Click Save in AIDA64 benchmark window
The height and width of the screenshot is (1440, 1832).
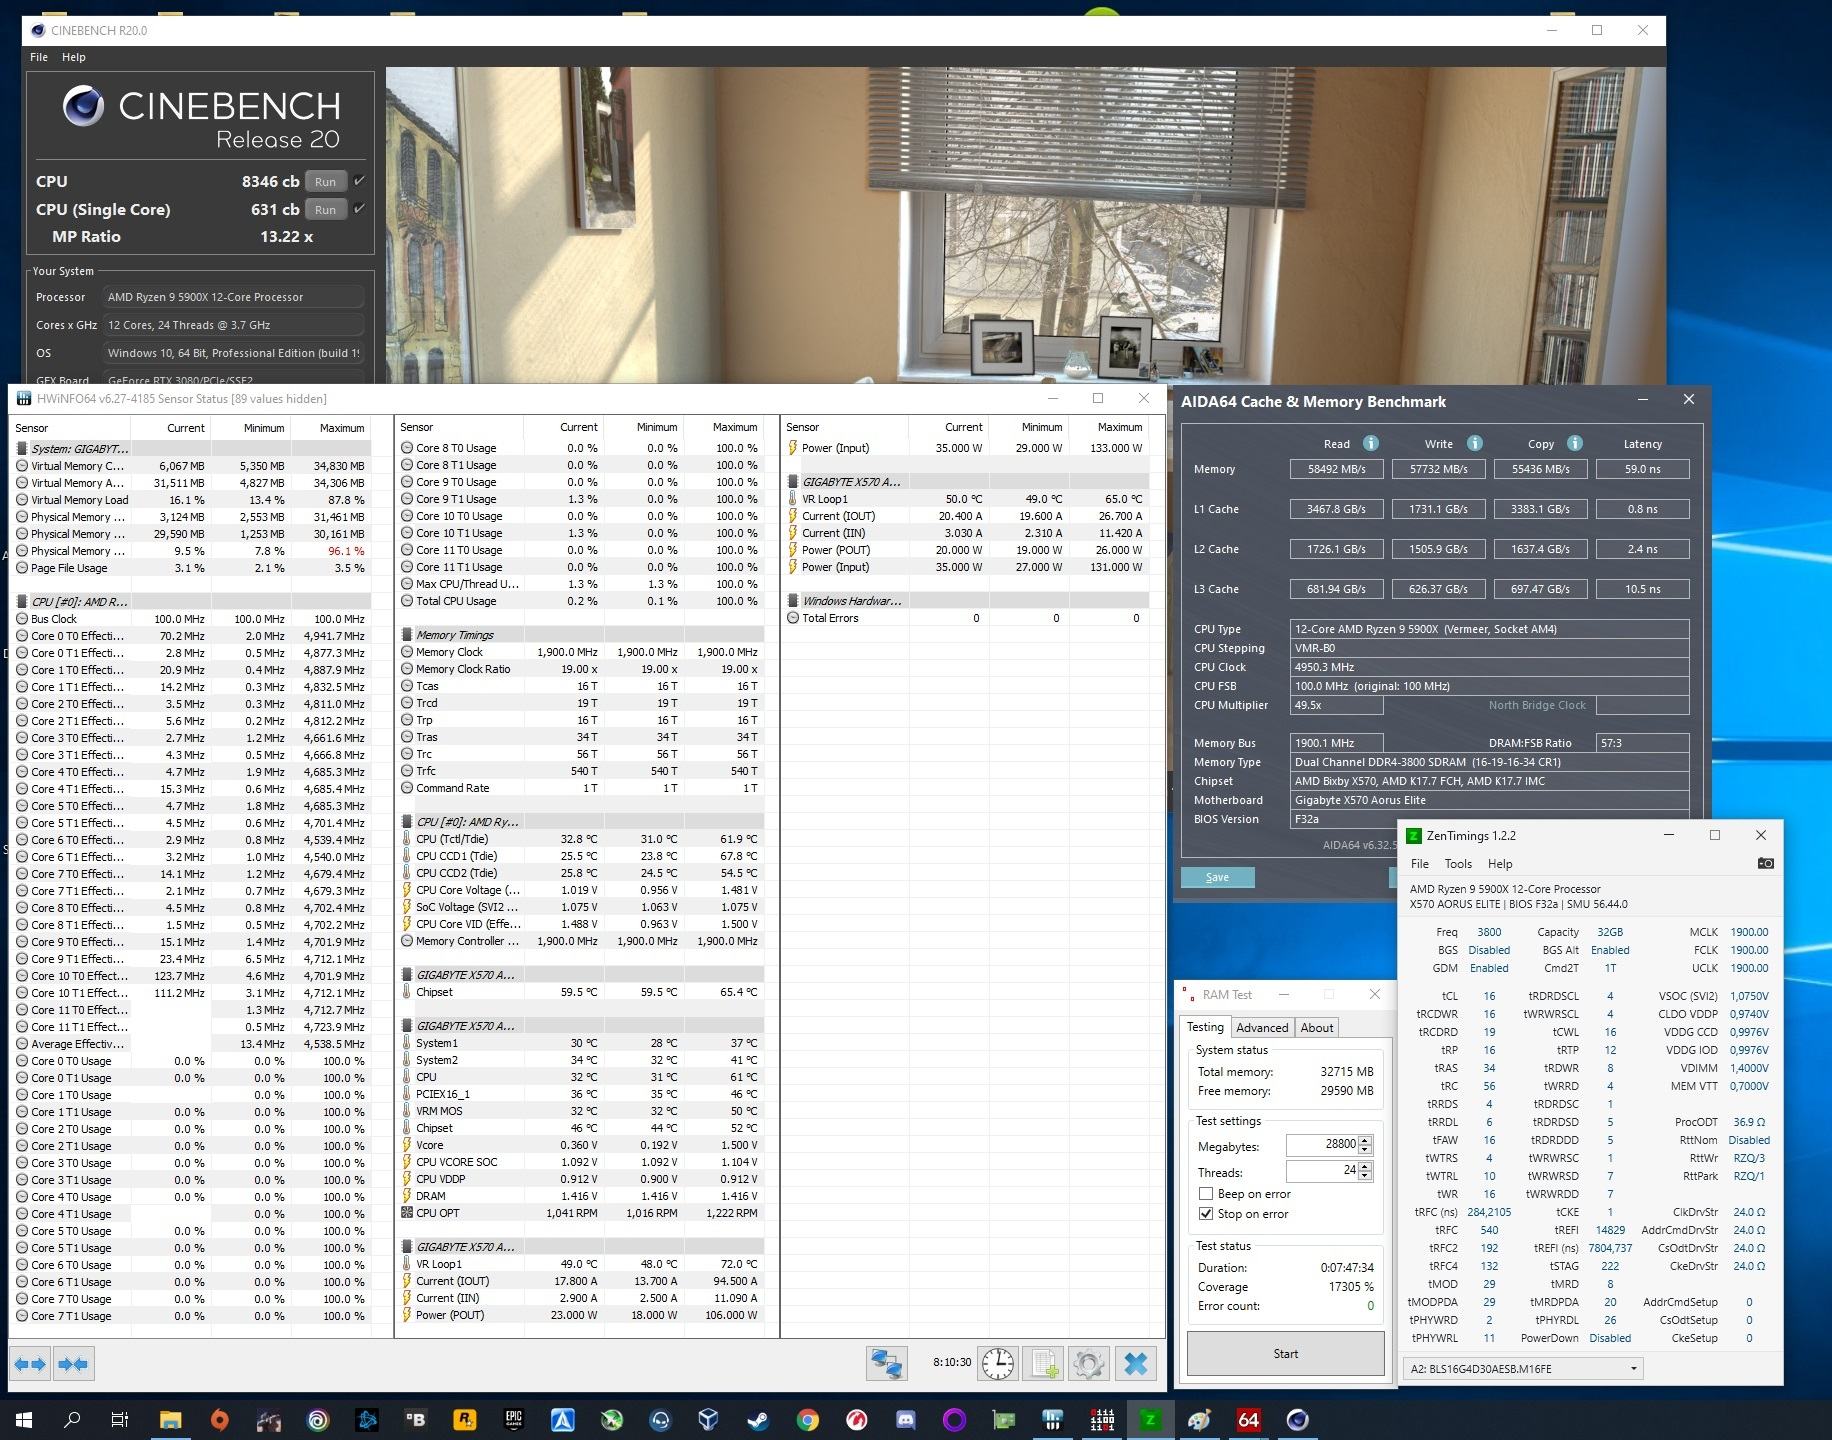pyautogui.click(x=1217, y=877)
